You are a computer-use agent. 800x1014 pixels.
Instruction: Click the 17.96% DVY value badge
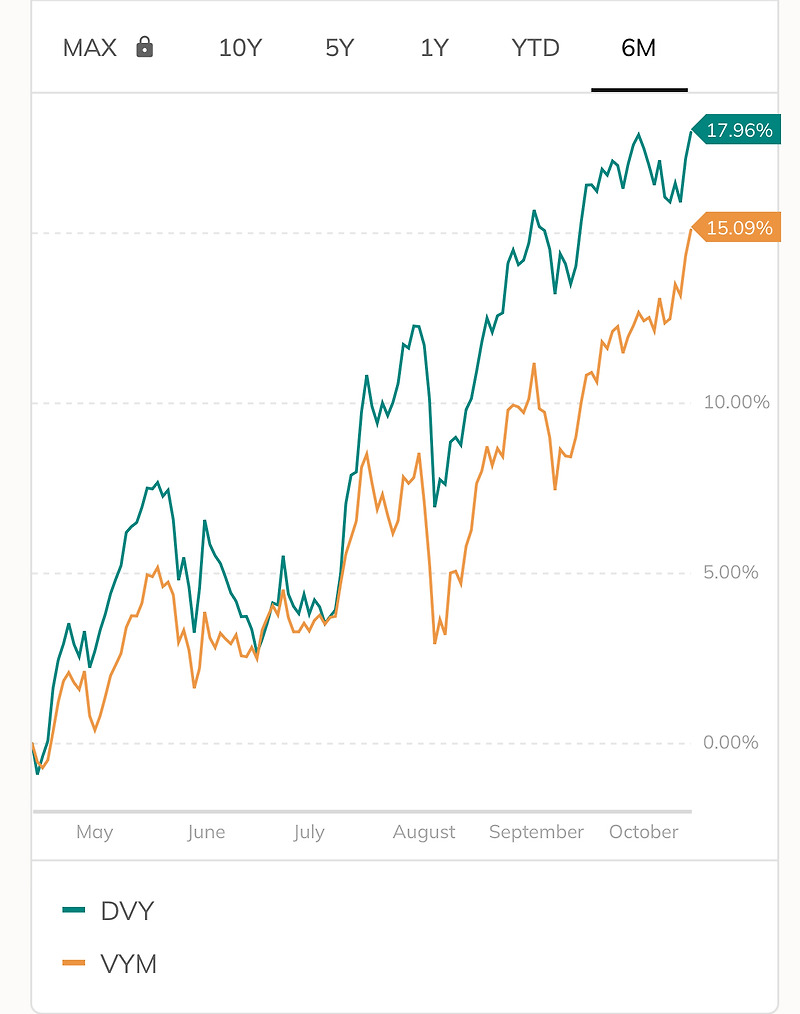click(736, 129)
